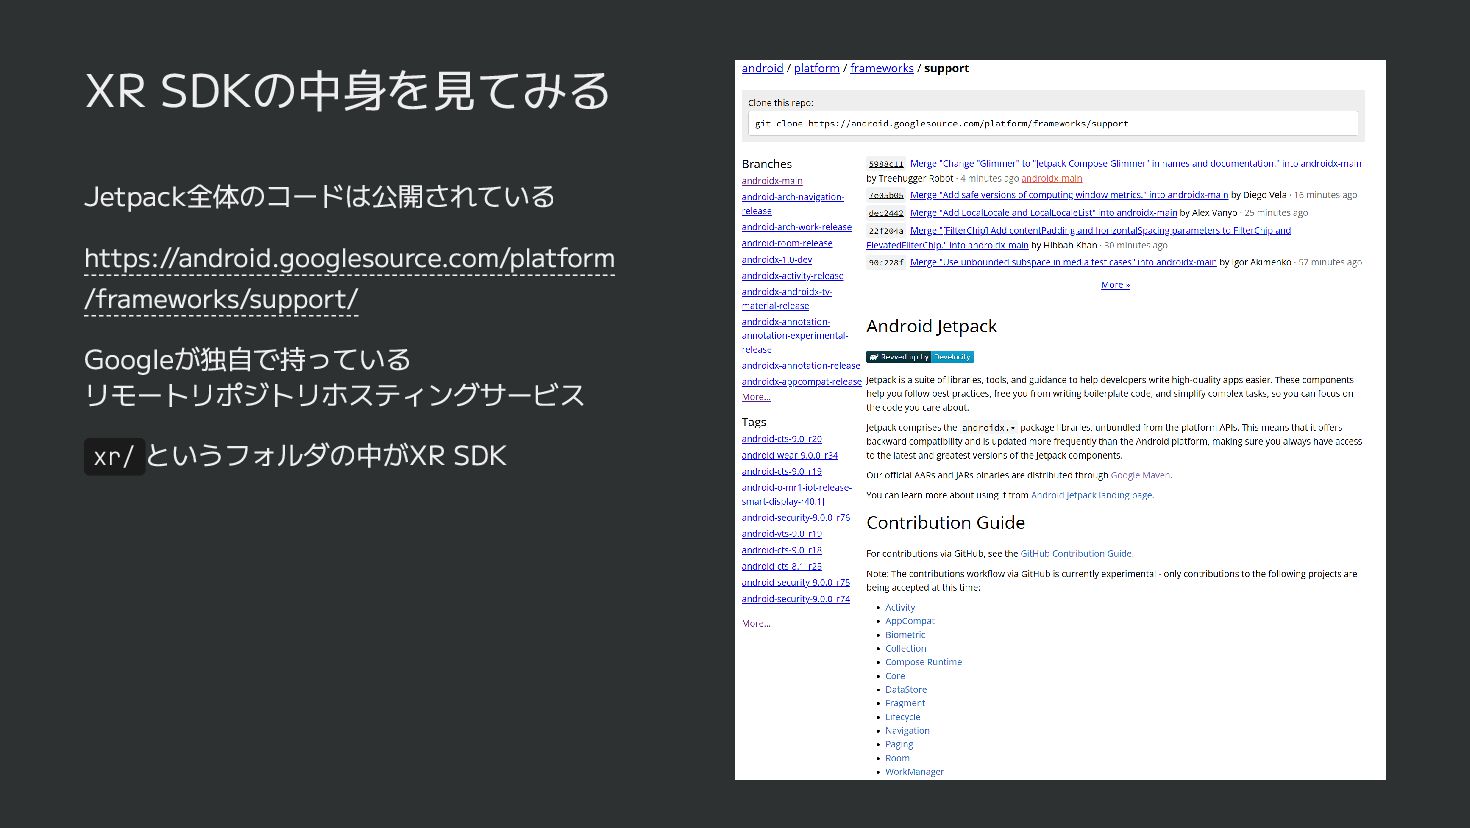Open 'Add LocalLocale and LocalLocaleList' merge commit
This screenshot has height=828, width=1470.
(1043, 213)
